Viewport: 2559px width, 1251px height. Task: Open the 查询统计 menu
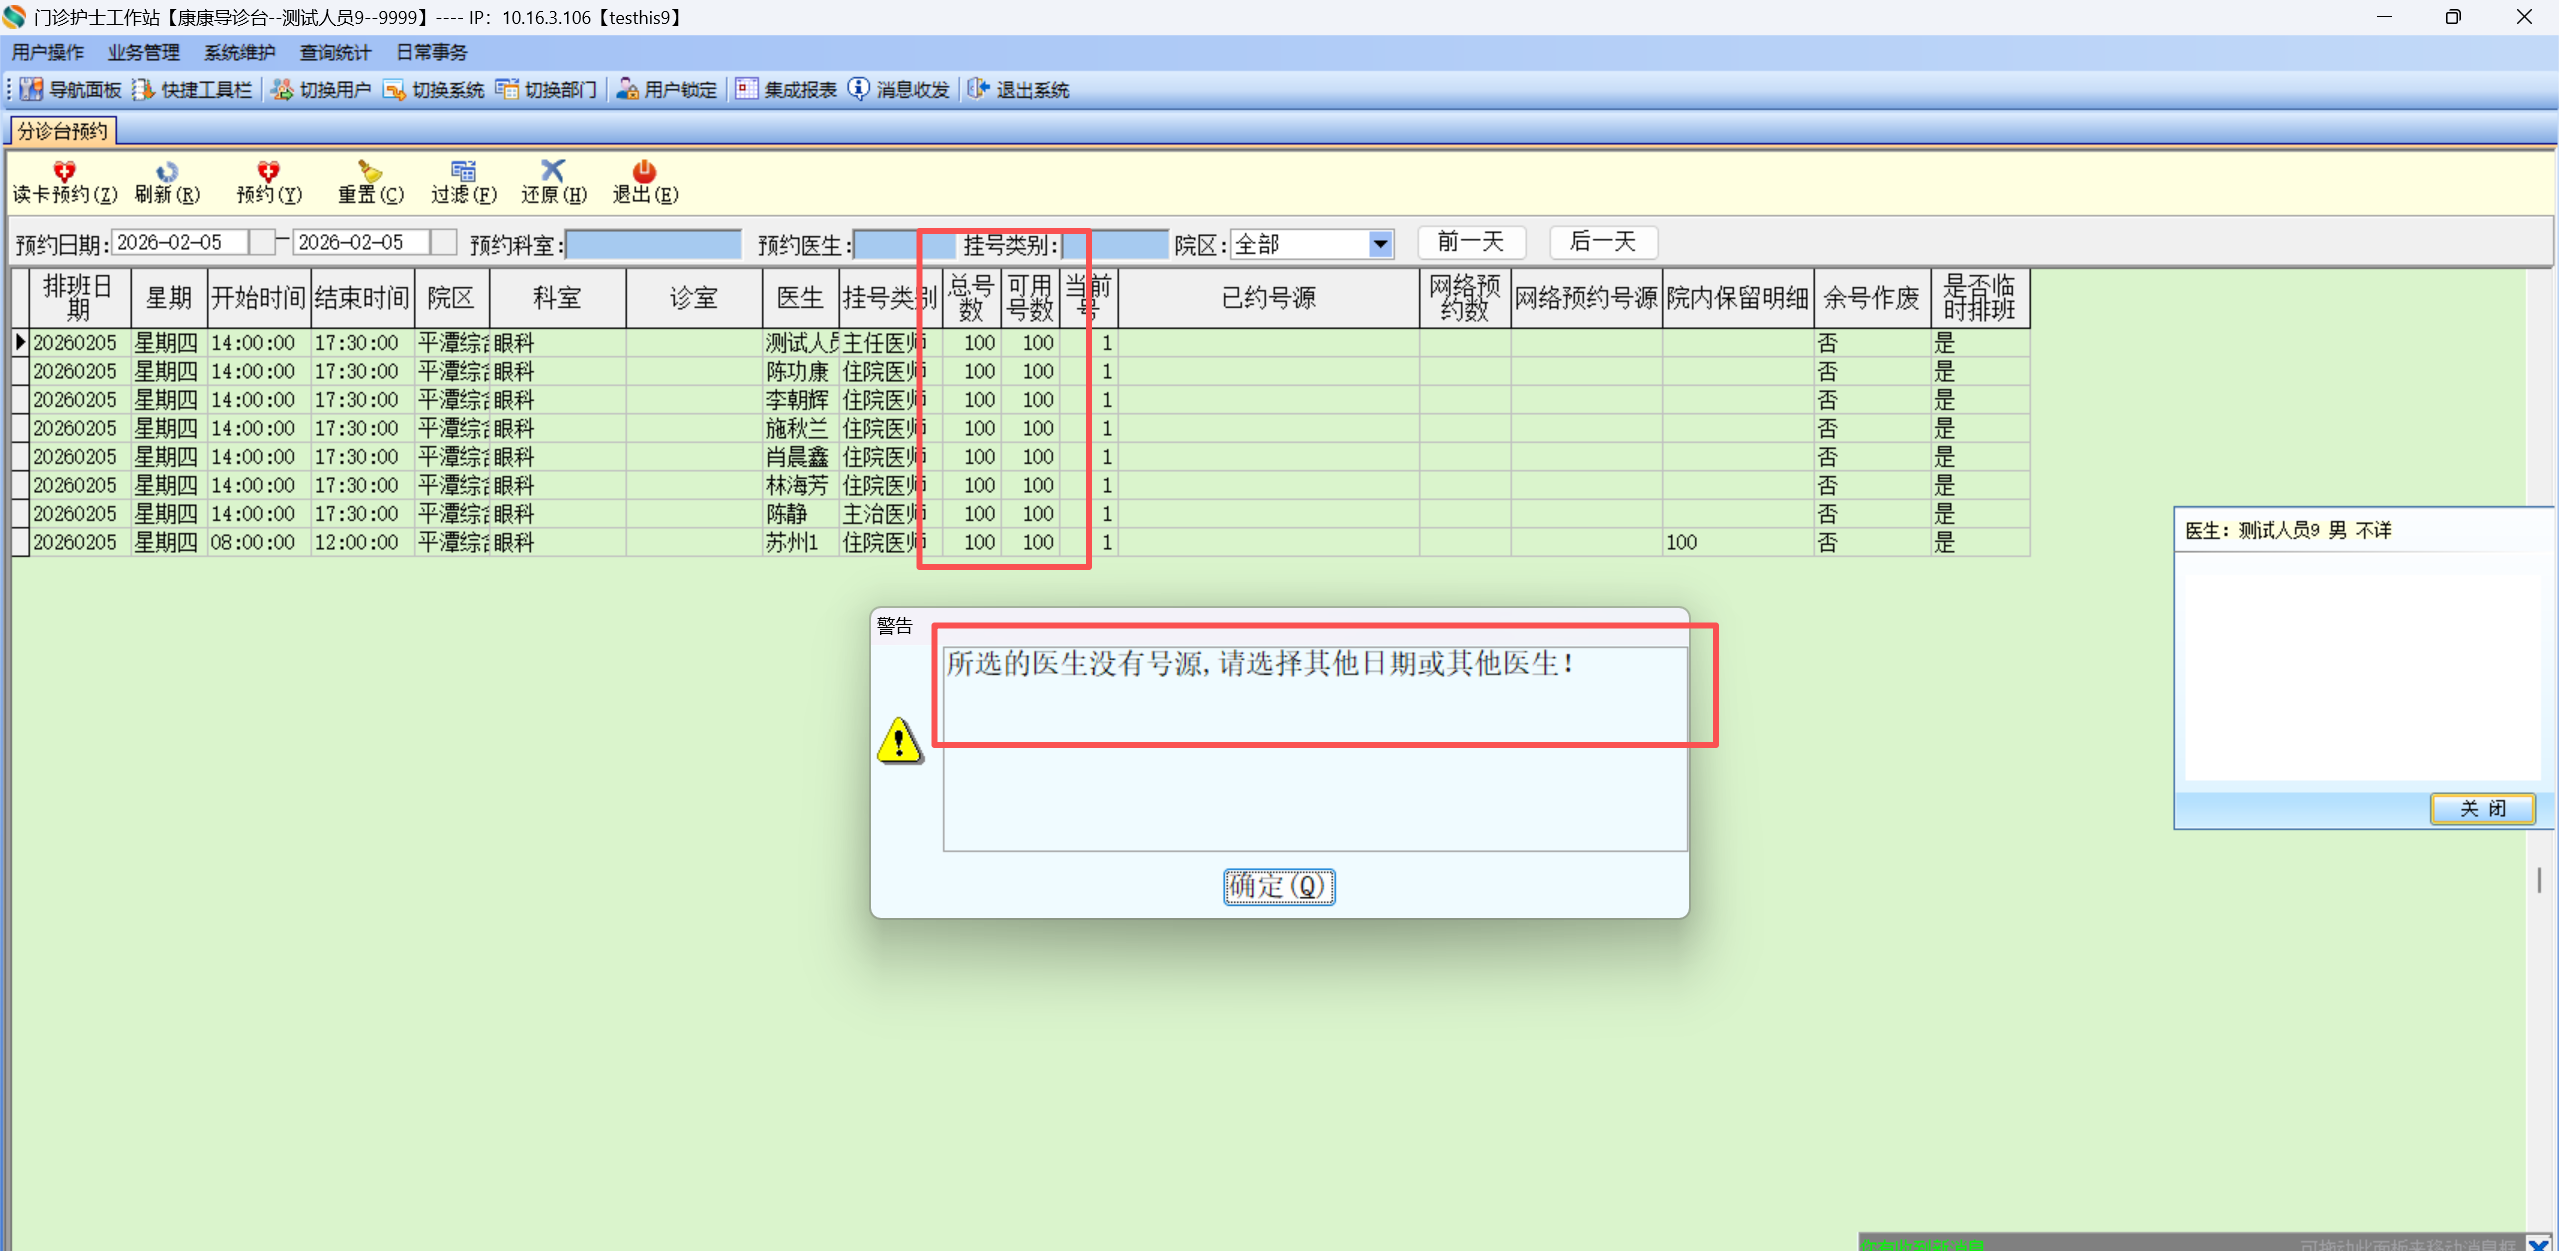point(335,52)
